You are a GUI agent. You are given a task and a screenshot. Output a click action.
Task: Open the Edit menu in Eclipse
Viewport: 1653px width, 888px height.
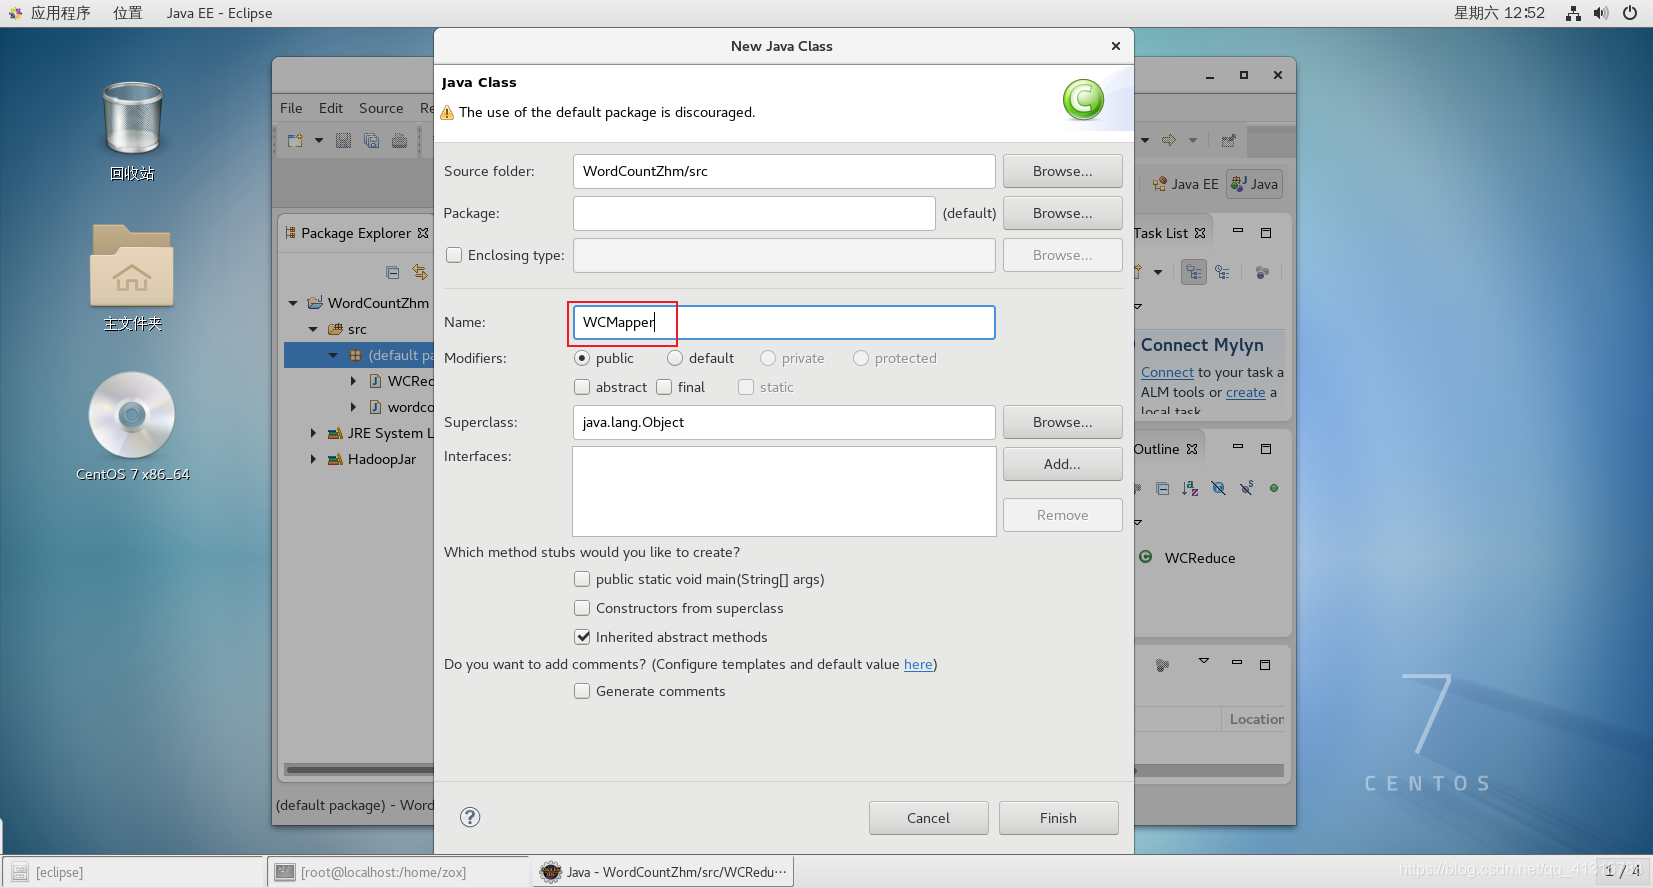(x=331, y=108)
